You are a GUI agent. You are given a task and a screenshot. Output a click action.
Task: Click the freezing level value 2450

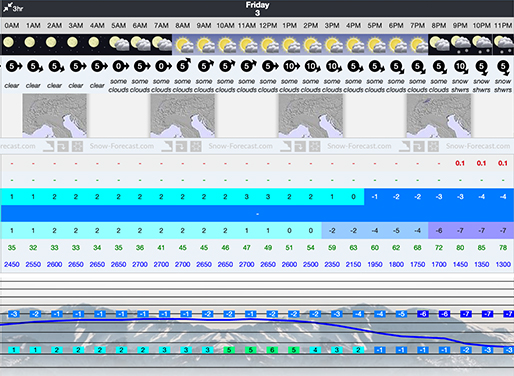click(12, 264)
